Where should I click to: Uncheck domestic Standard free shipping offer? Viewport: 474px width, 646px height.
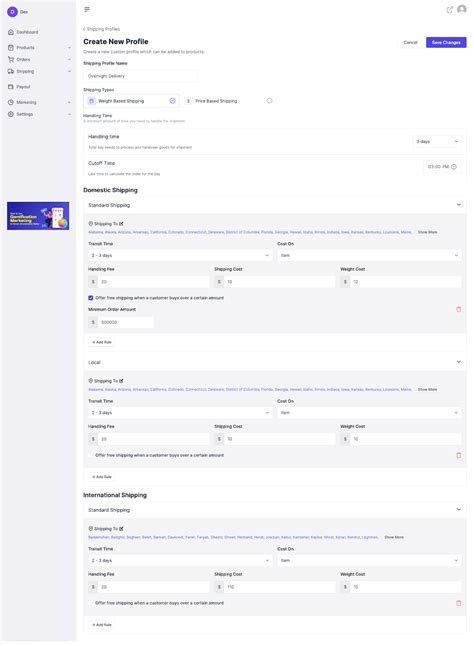[x=91, y=298]
